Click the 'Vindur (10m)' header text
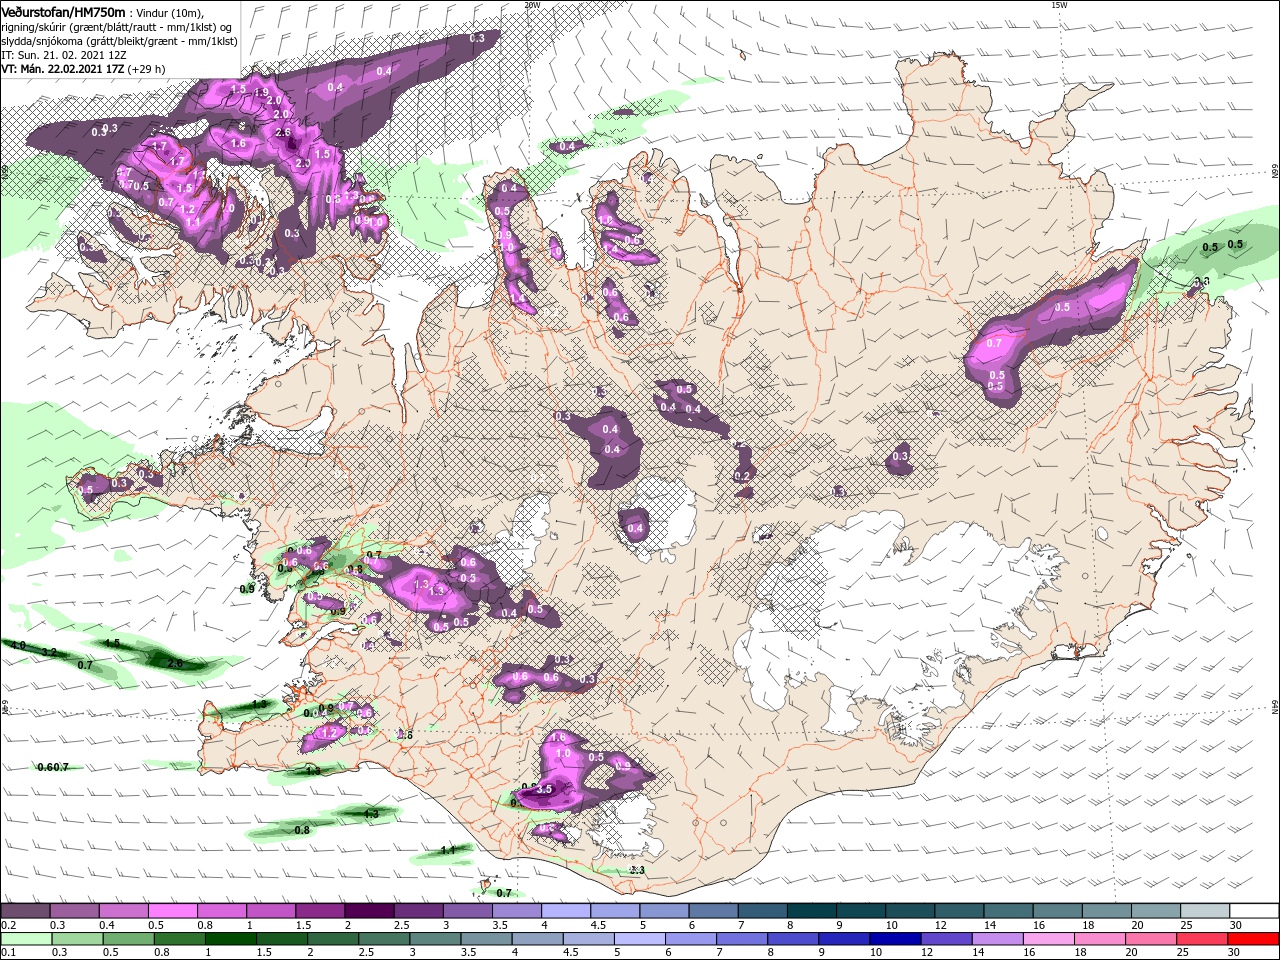 pos(169,12)
